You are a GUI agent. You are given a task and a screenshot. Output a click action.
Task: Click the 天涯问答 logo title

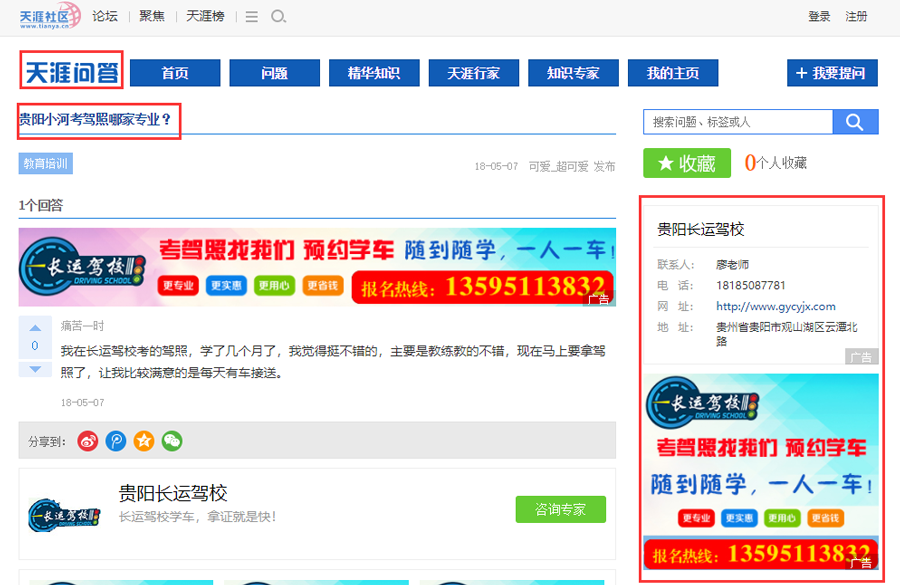coord(72,72)
